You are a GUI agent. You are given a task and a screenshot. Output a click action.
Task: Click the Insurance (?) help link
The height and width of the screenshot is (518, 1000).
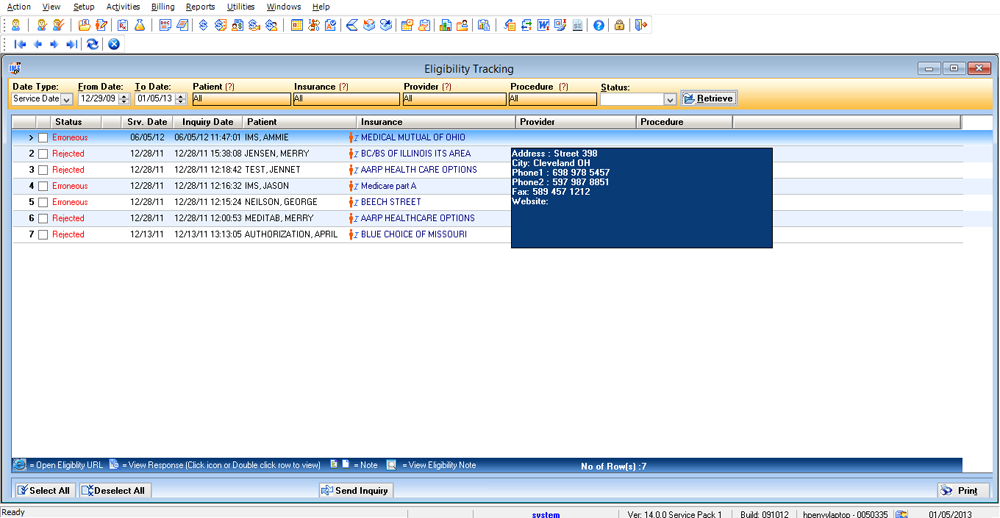tap(344, 86)
